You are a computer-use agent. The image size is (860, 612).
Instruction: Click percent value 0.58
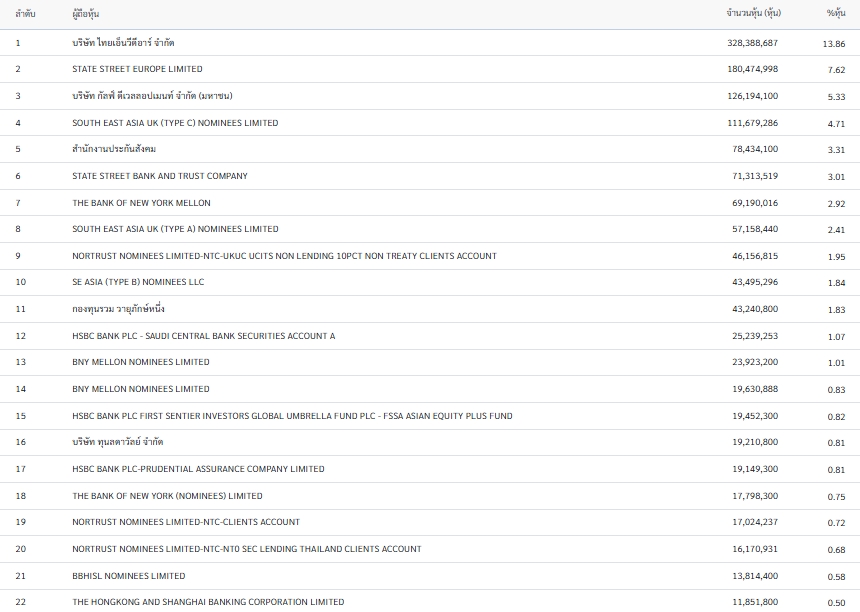[x=836, y=577]
